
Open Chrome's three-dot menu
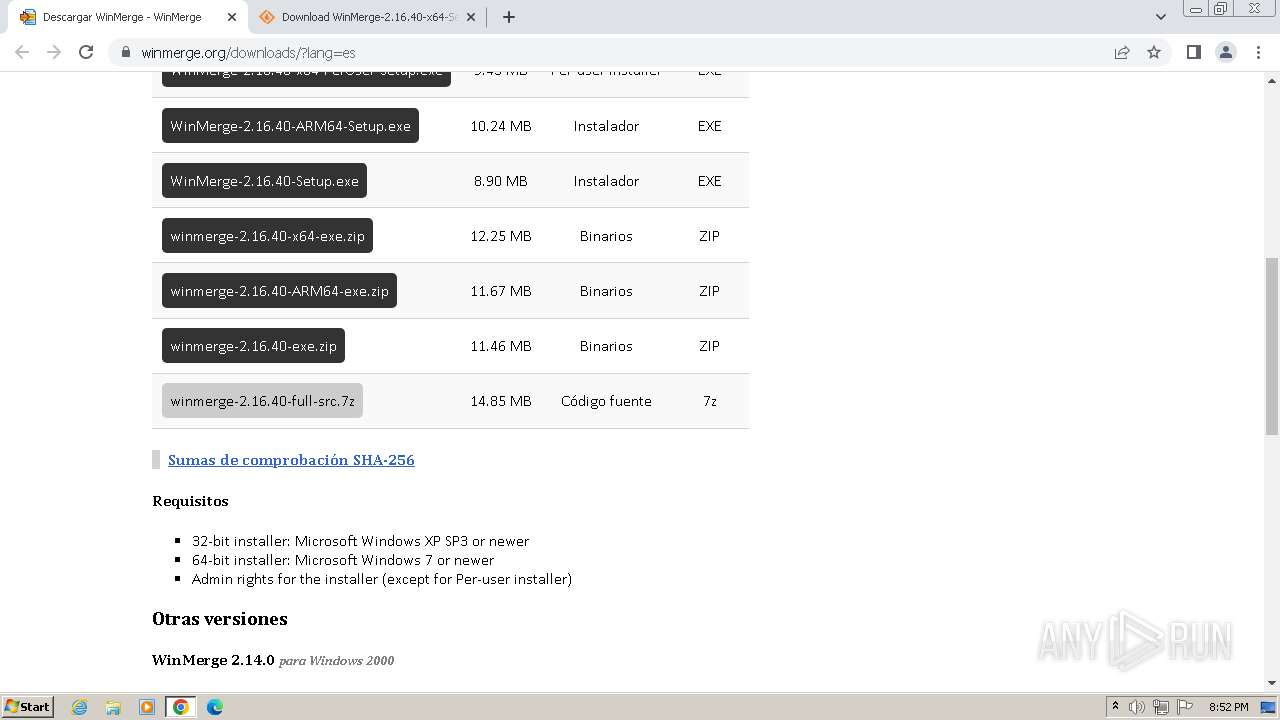coord(1259,52)
